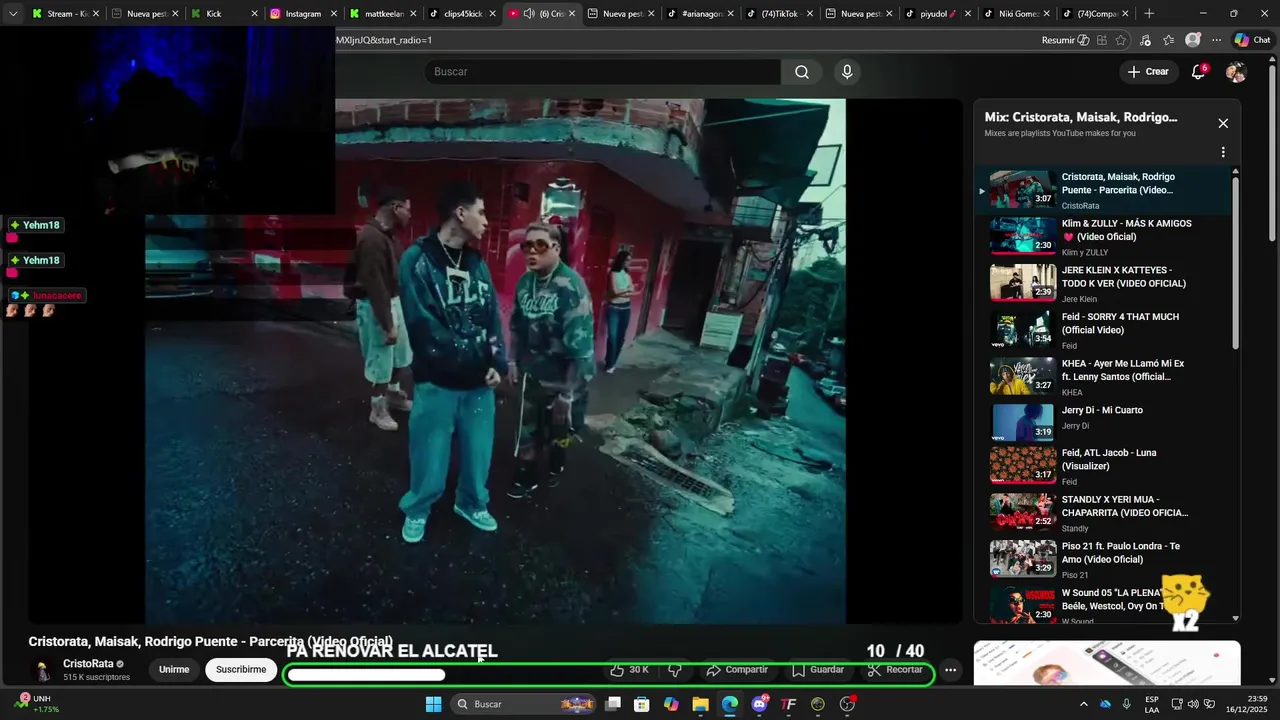This screenshot has width=1280, height=720.
Task: Switch to piyudol tab
Action: (938, 14)
